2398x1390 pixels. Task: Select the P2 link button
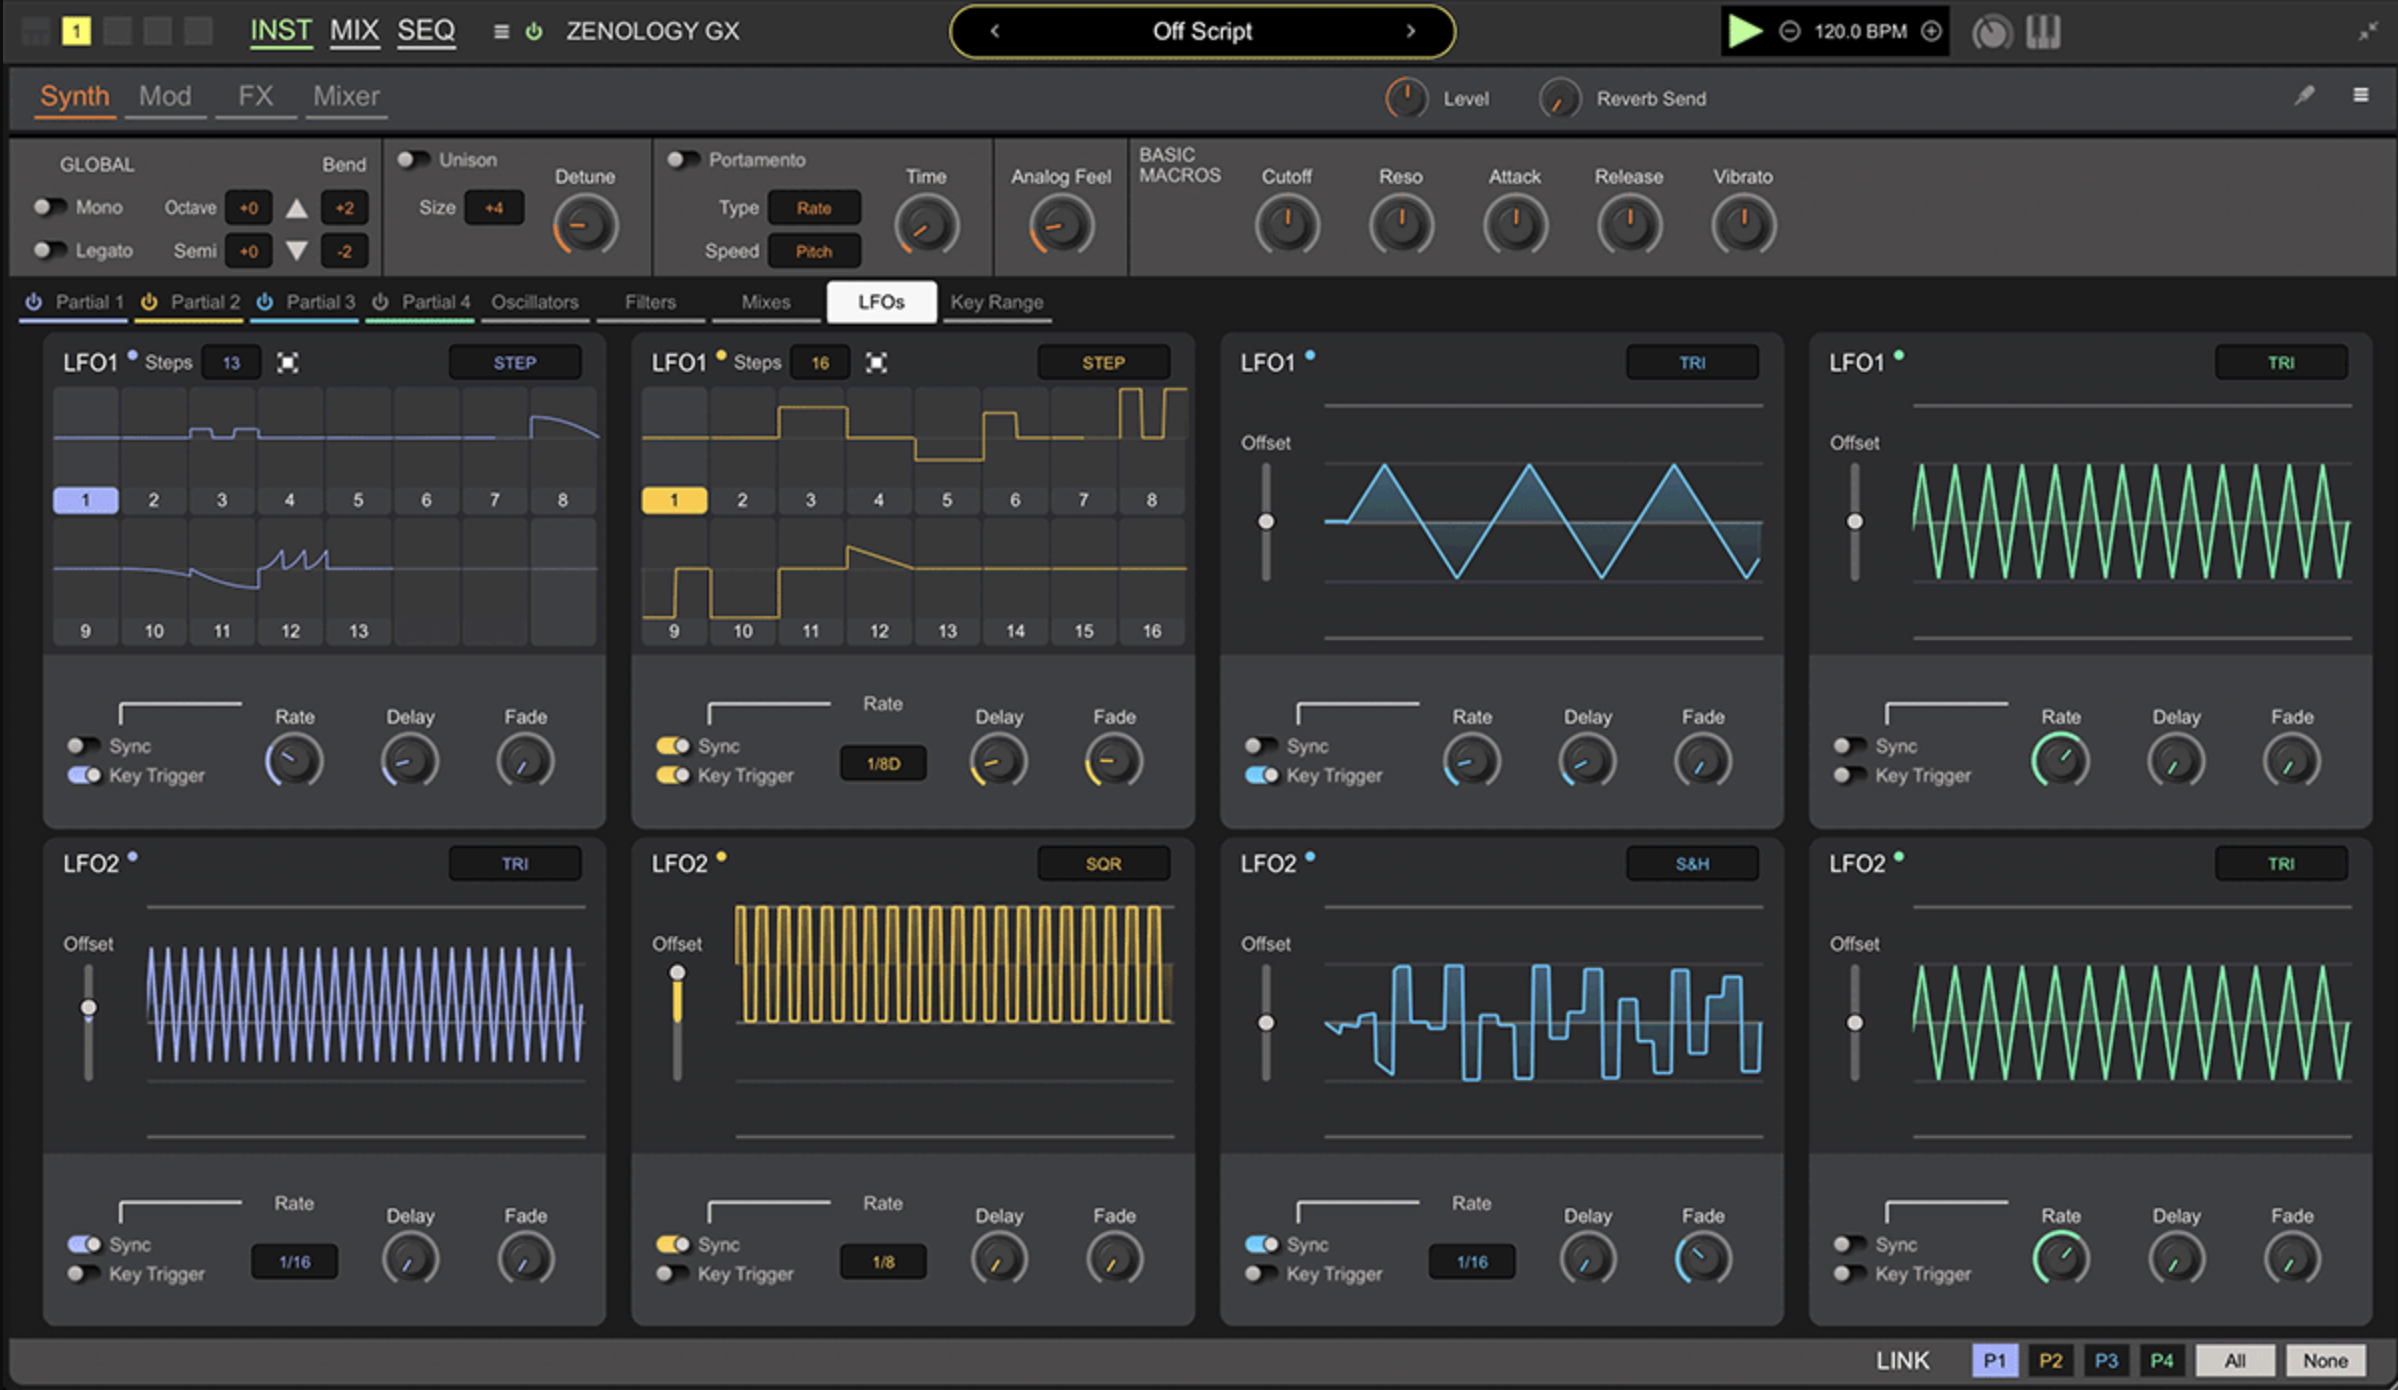click(x=2050, y=1361)
